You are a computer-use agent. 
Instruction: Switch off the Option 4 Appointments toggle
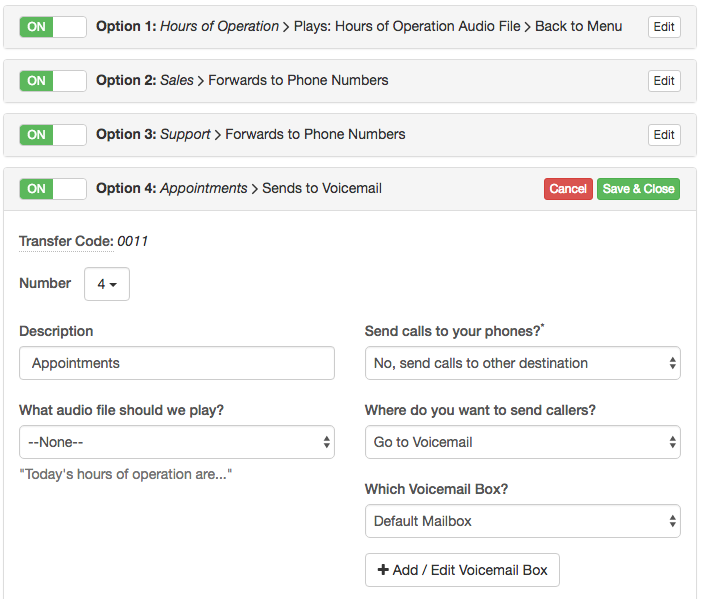click(x=53, y=189)
